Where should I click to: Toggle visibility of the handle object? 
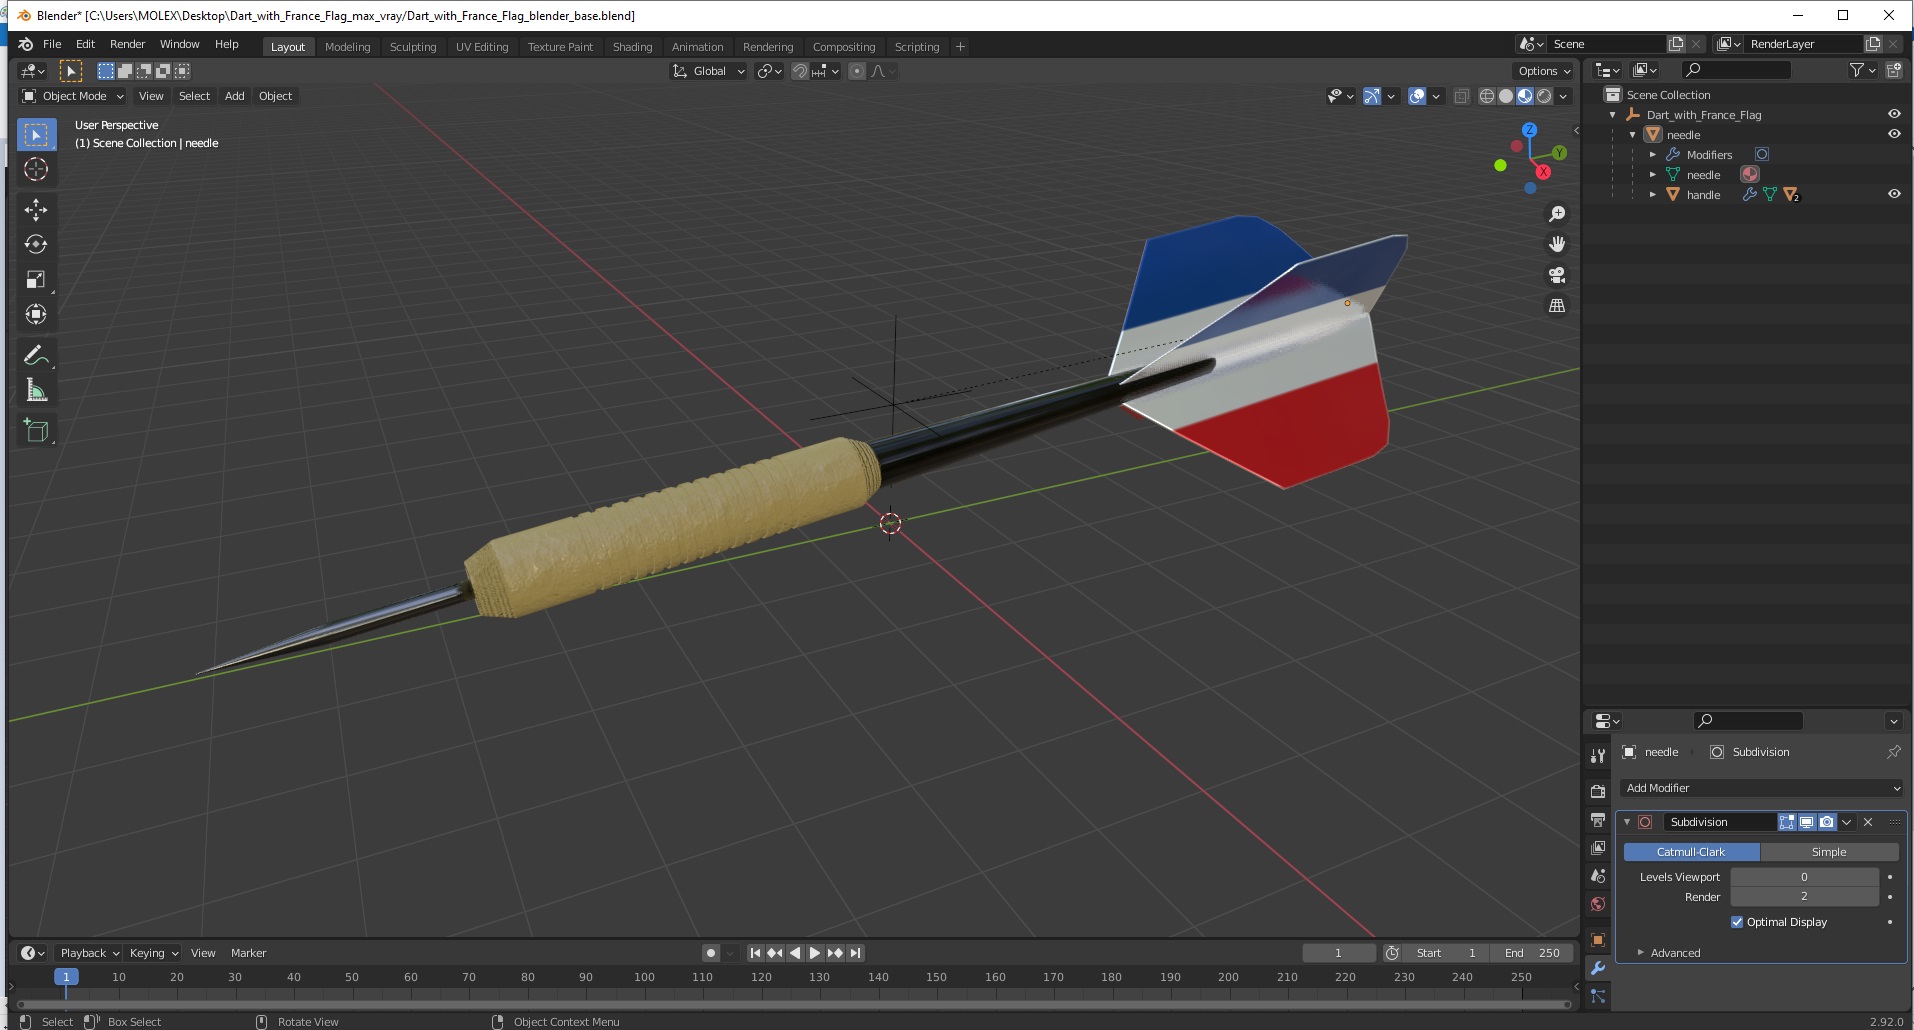pyautogui.click(x=1894, y=194)
